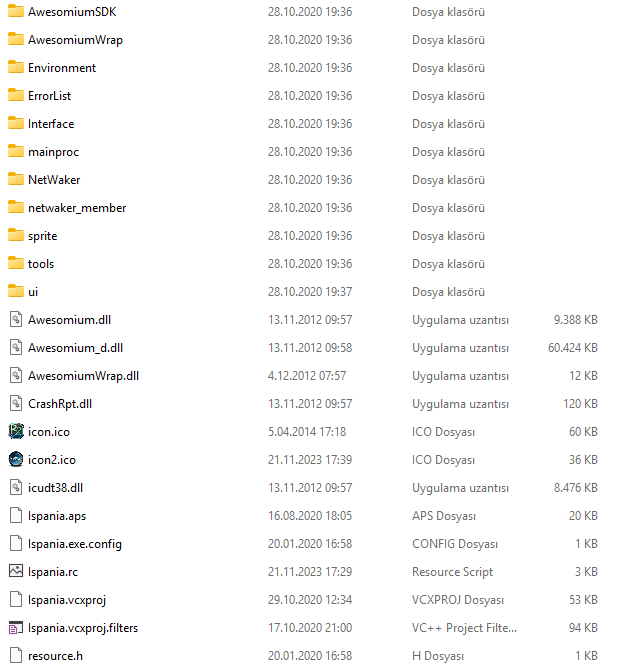The width and height of the screenshot is (619, 663).
Task: Select the Environment folder icon
Action: [x=16, y=67]
